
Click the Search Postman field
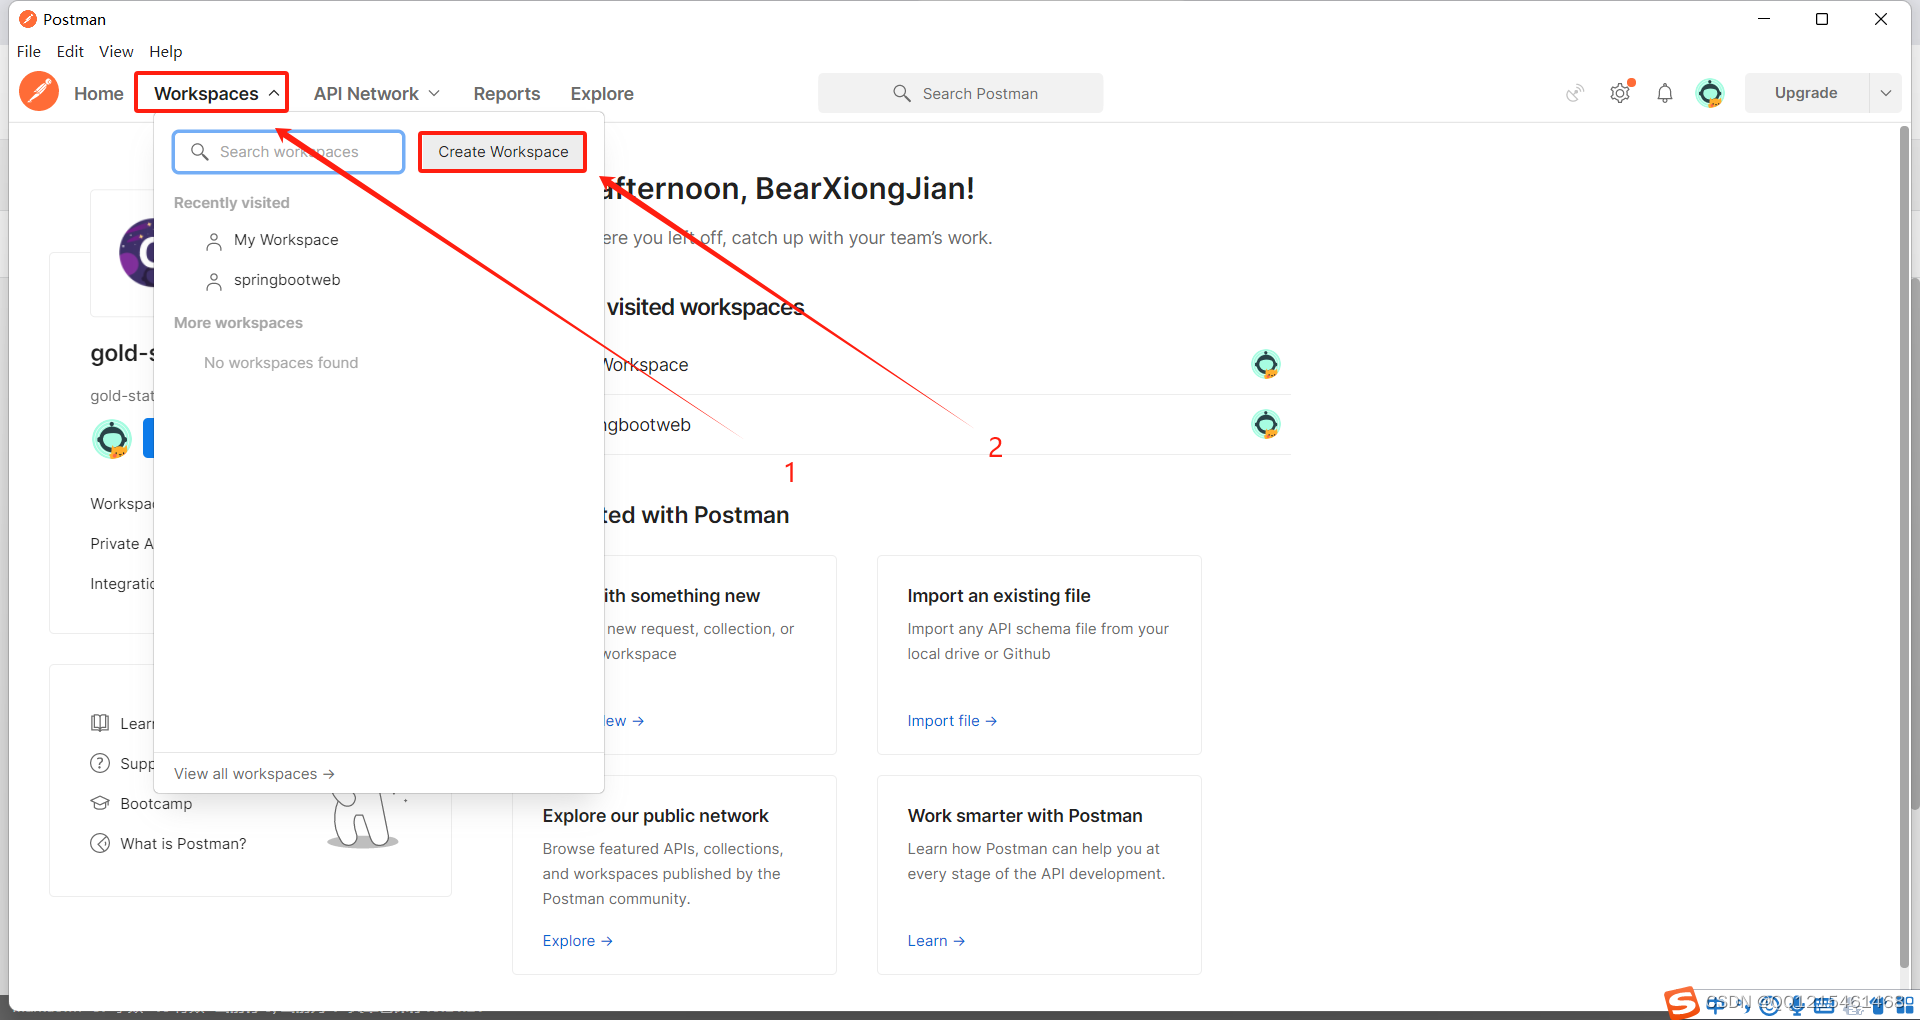coord(960,93)
